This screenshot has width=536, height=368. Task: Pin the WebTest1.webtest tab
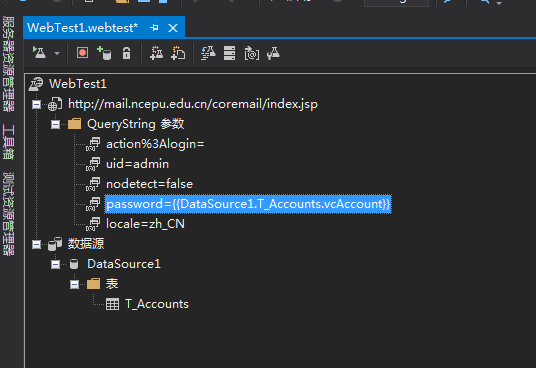pyautogui.click(x=154, y=28)
